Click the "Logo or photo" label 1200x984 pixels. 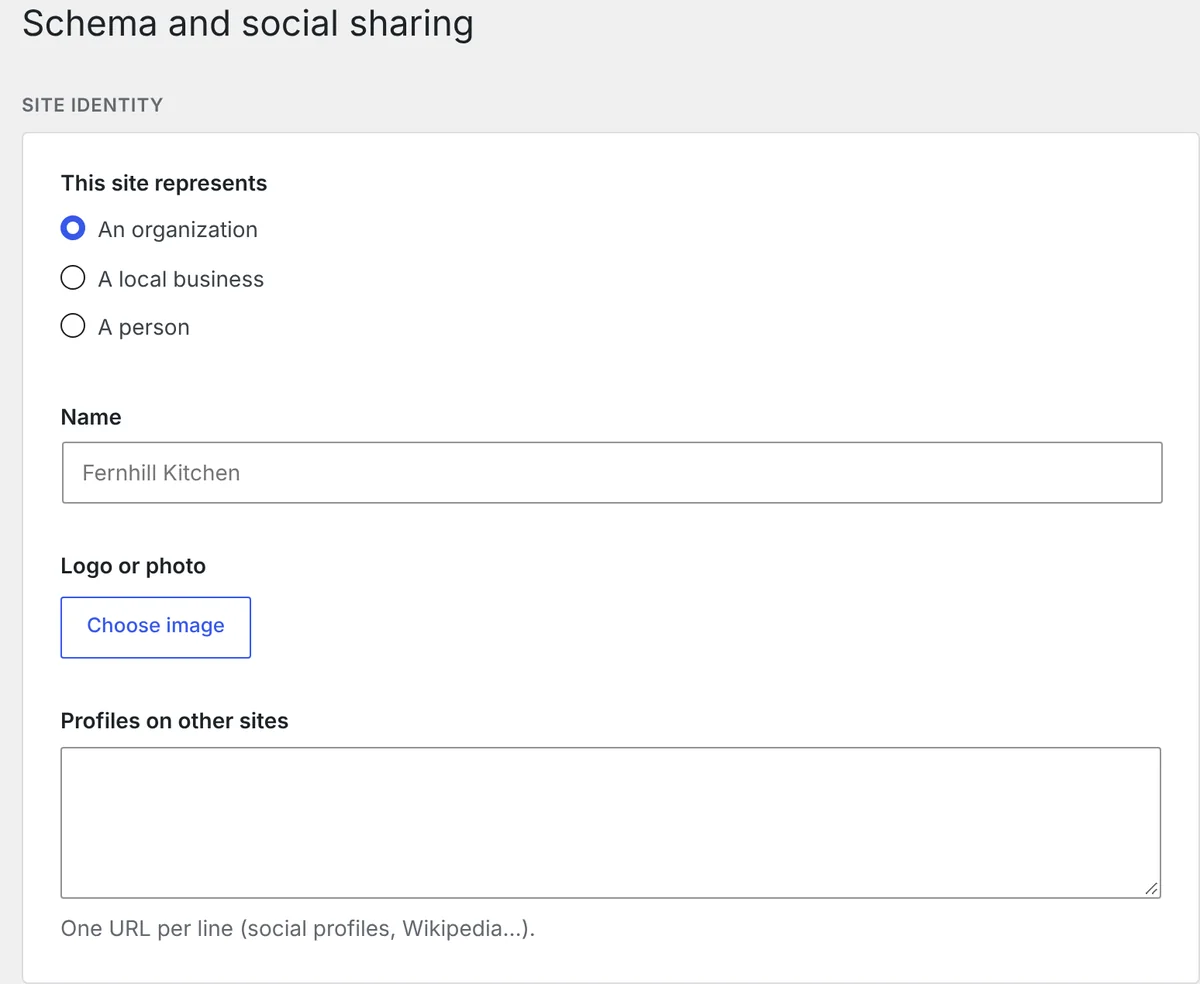pyautogui.click(x=133, y=566)
